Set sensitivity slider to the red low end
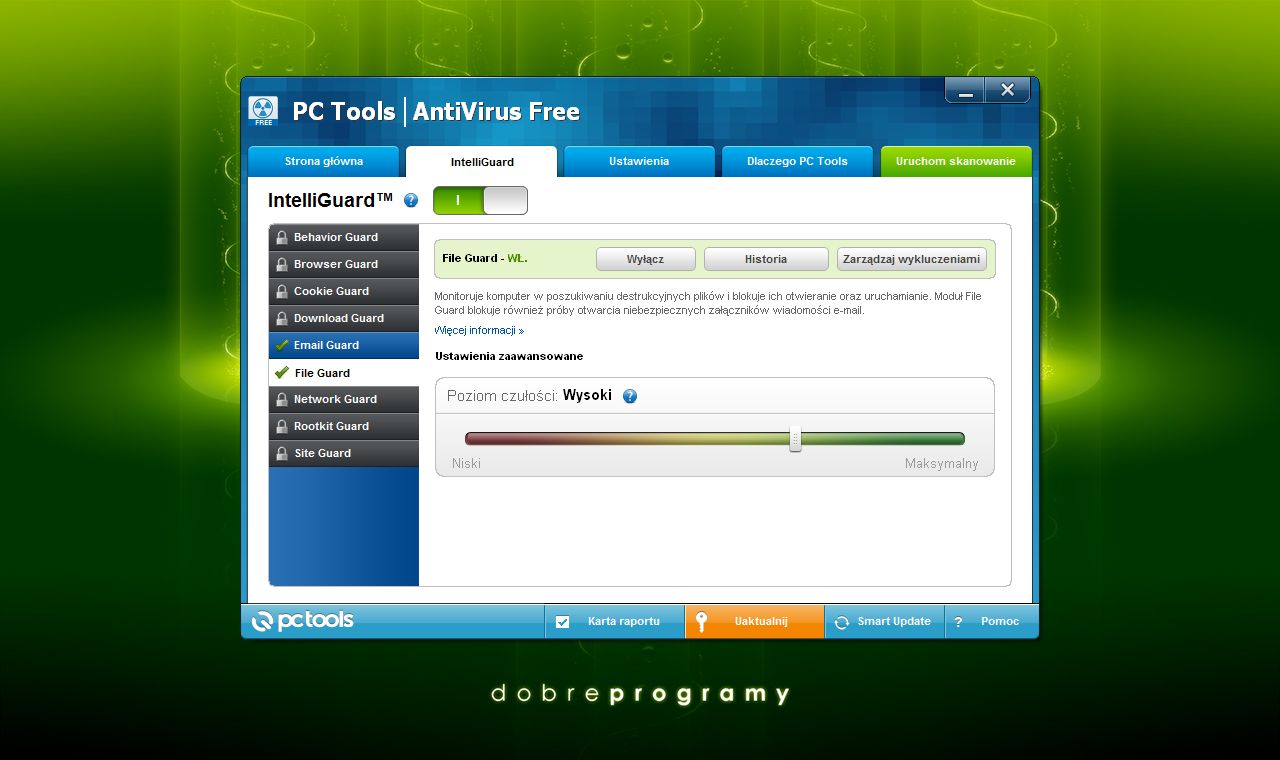 point(472,439)
